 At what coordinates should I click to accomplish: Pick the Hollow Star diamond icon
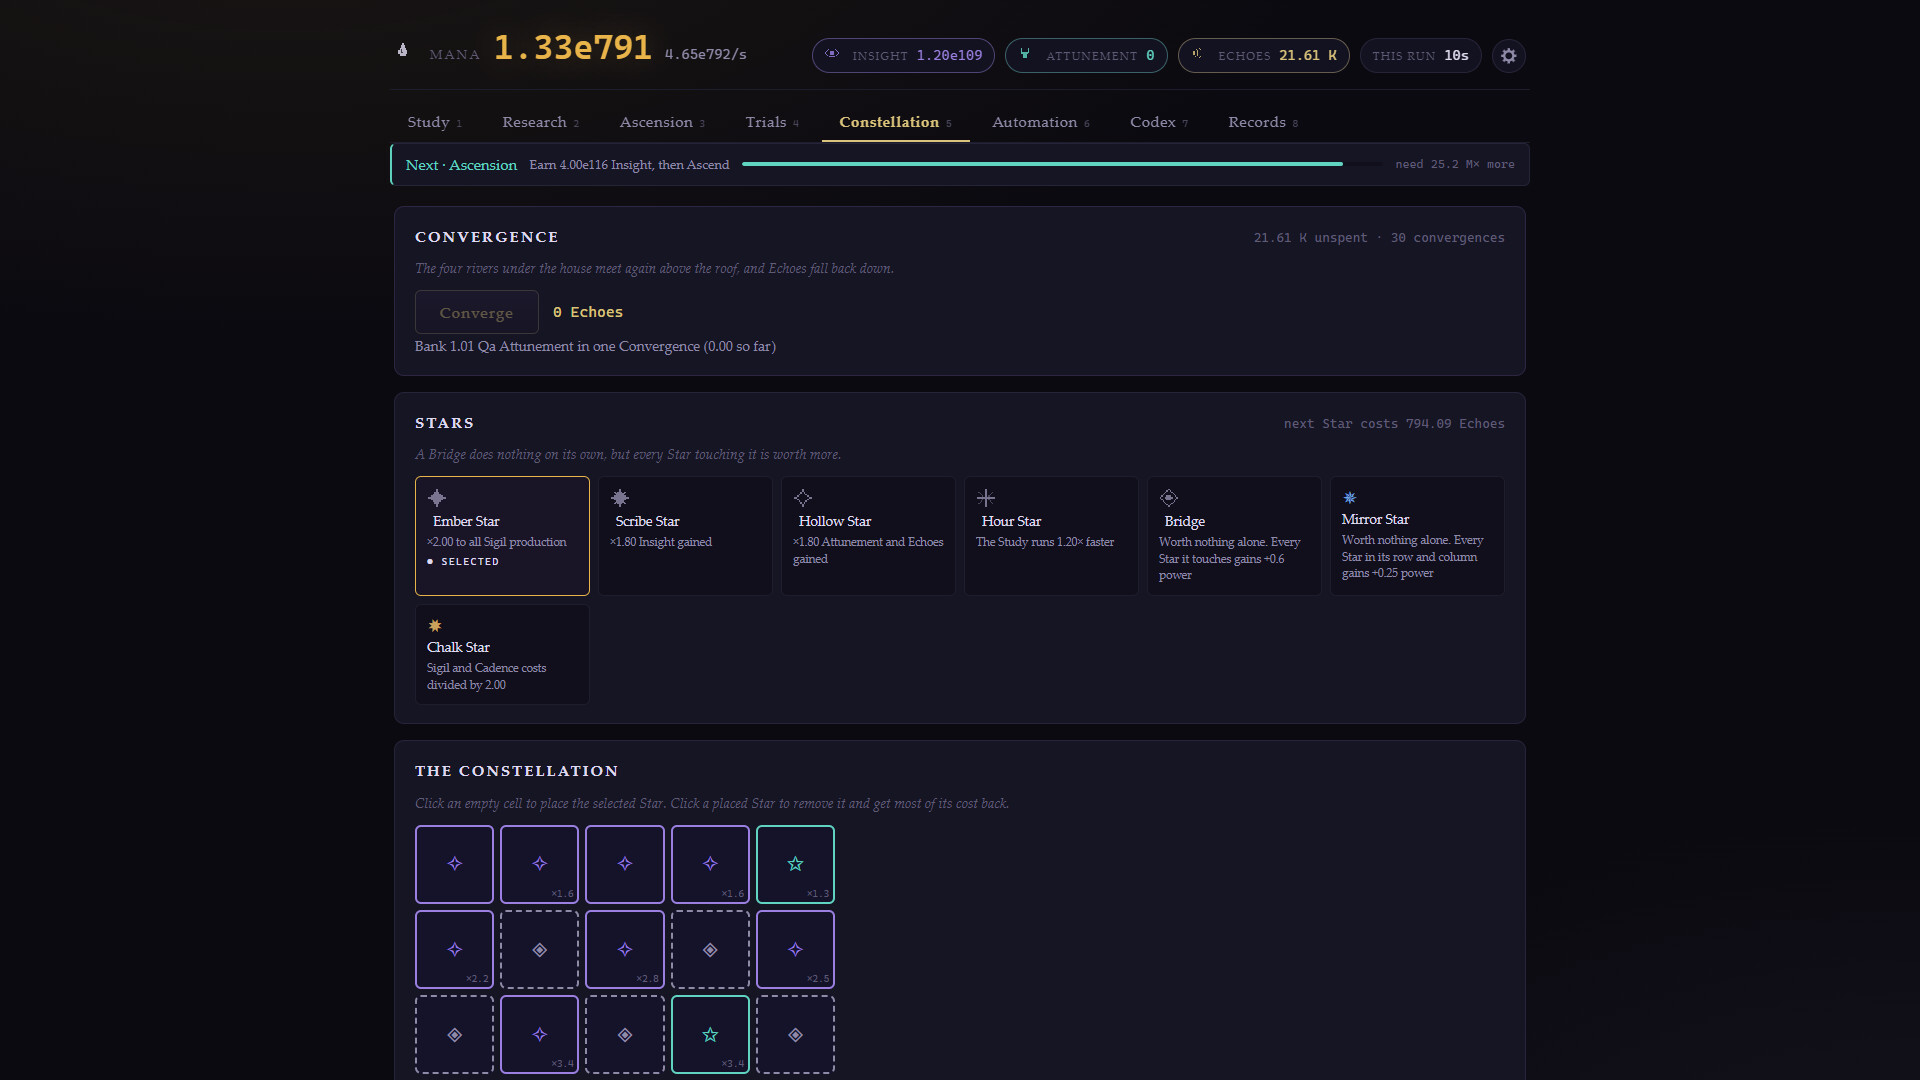tap(803, 498)
